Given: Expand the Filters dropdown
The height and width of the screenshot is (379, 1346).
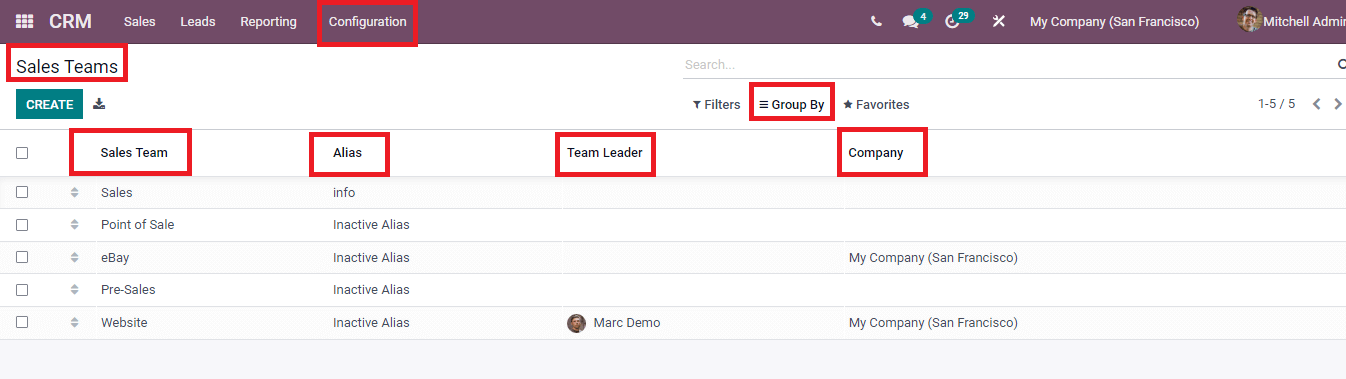Looking at the screenshot, I should [716, 104].
